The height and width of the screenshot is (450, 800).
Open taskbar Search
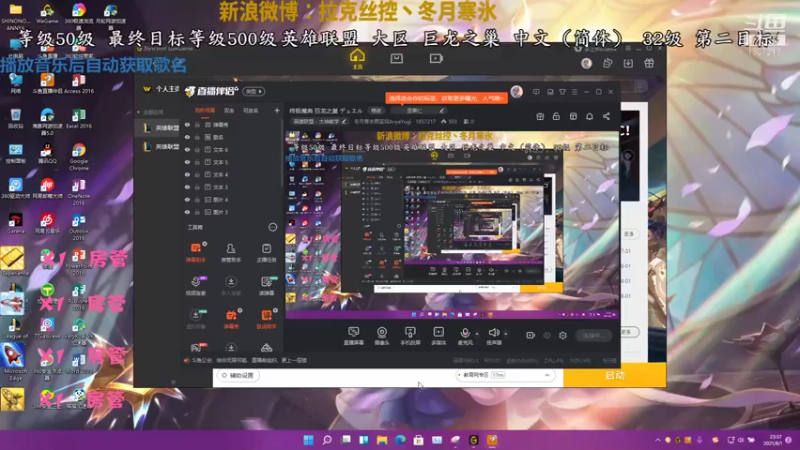point(327,440)
